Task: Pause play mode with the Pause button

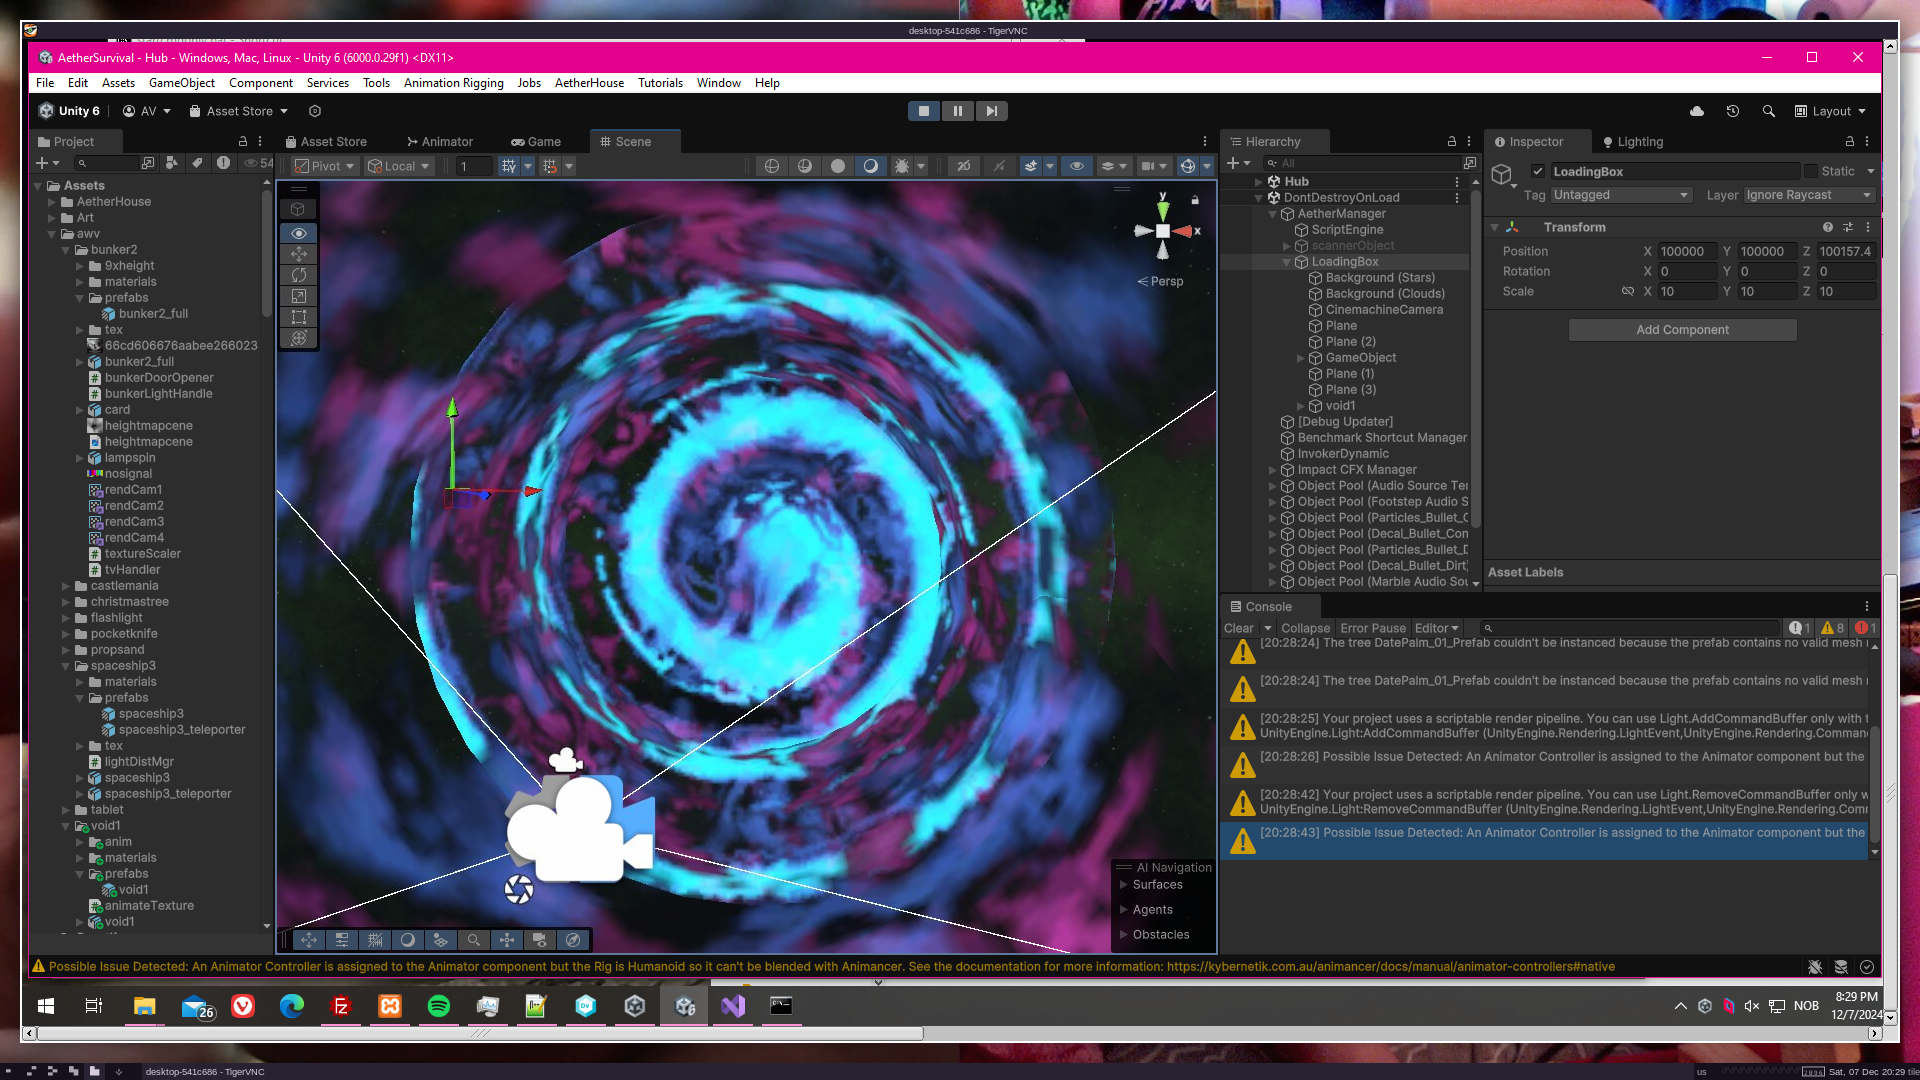Action: click(x=957, y=111)
